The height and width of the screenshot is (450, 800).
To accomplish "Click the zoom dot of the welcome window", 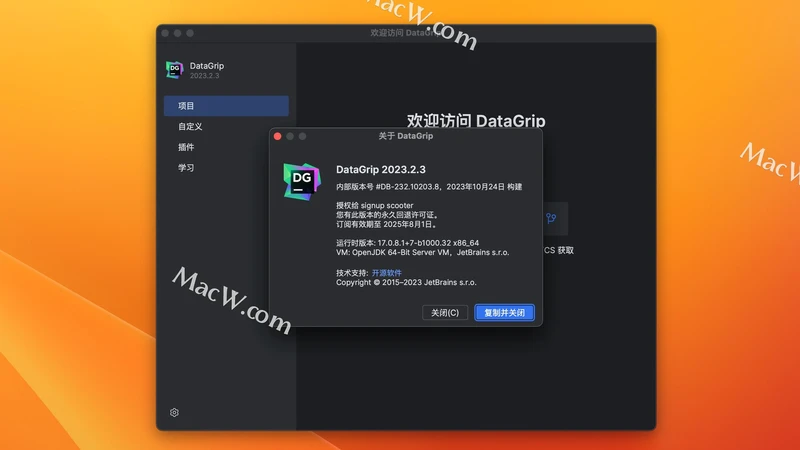I will [190, 33].
